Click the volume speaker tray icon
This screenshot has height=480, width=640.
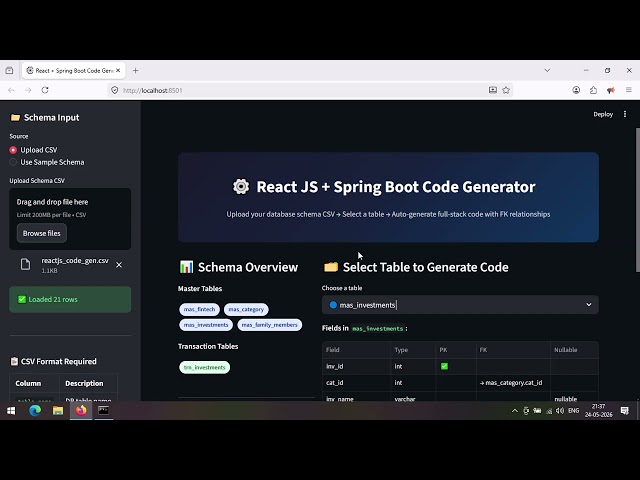(x=560, y=411)
